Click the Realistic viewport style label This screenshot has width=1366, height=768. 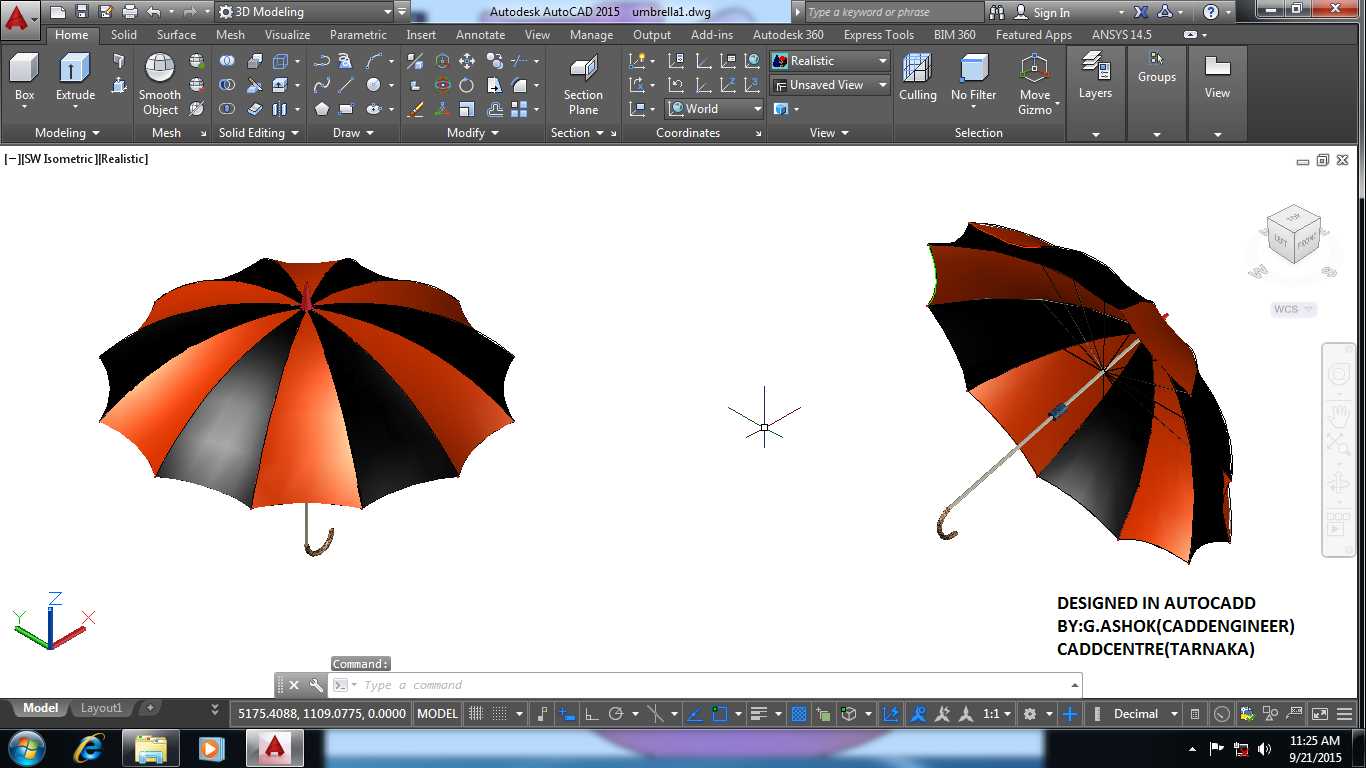tap(123, 159)
